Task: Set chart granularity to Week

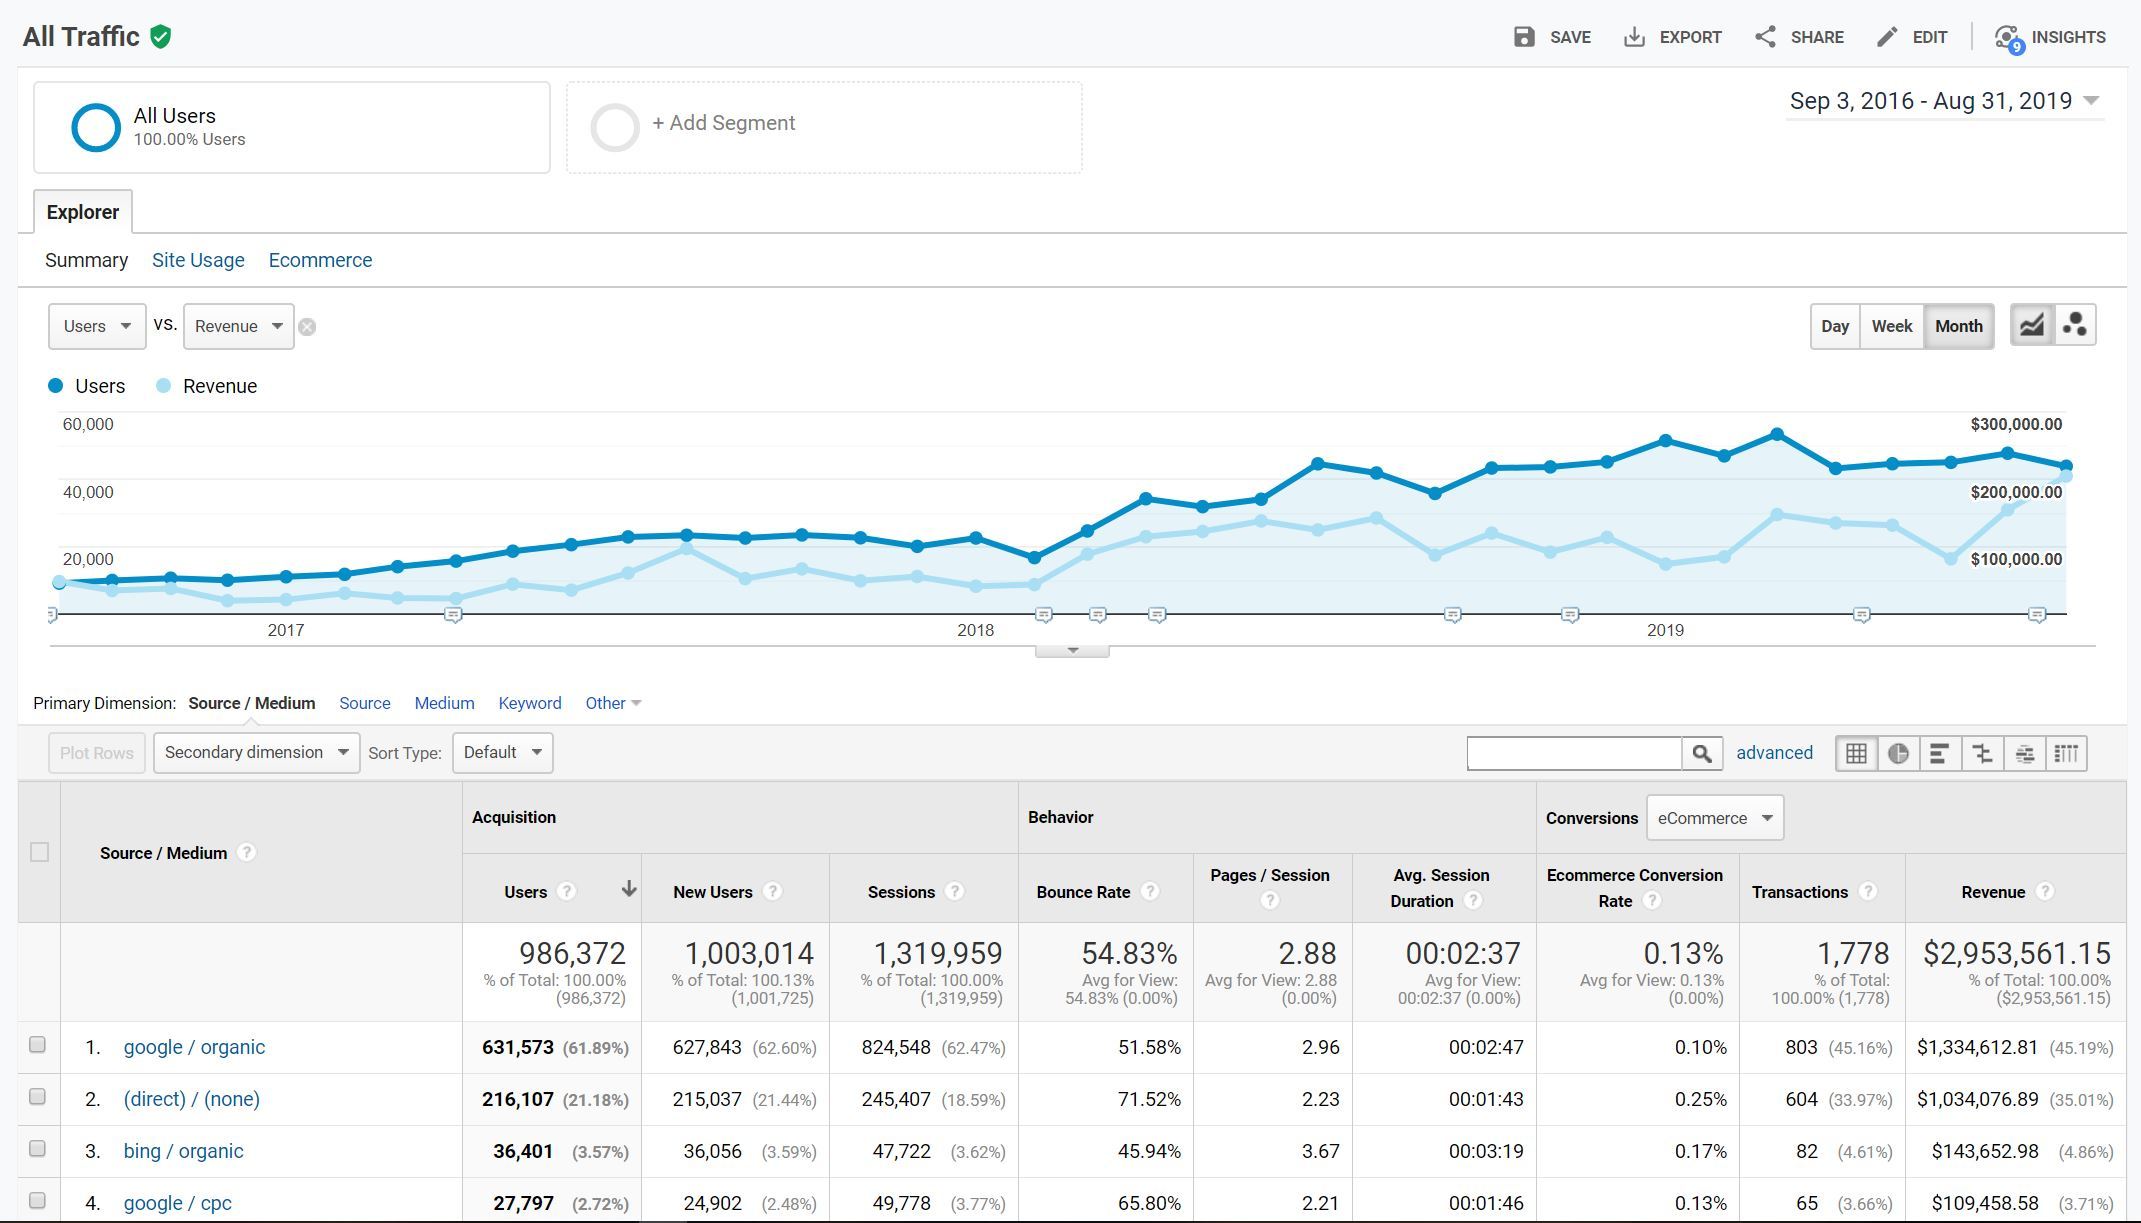Action: pos(1892,326)
